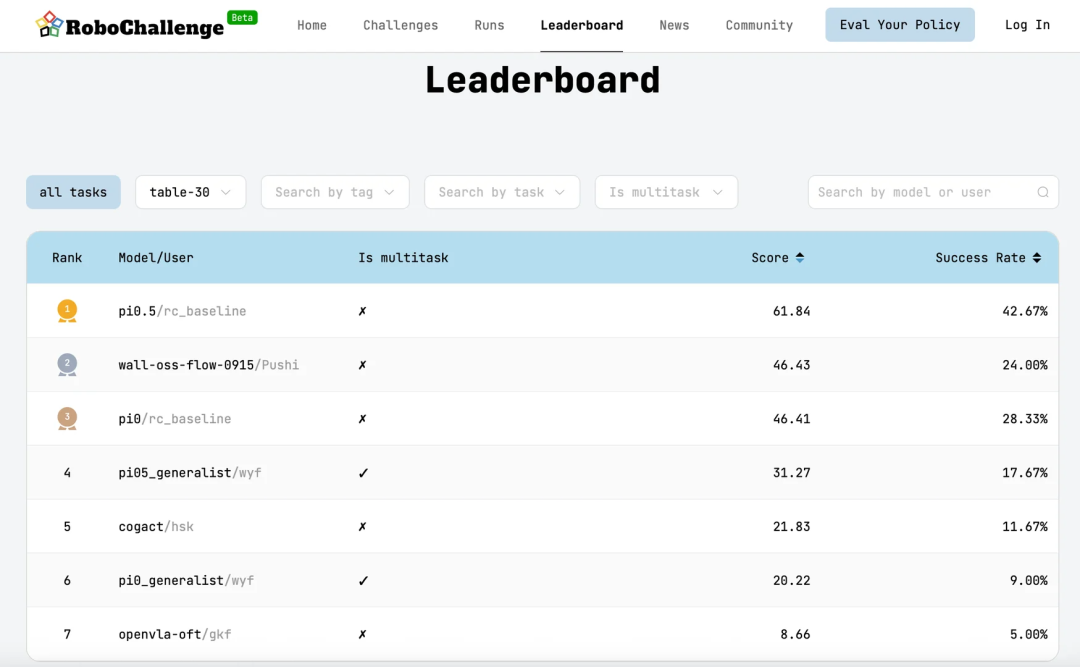
Task: Click the bronze rank 3 medal icon
Action: [67, 419]
